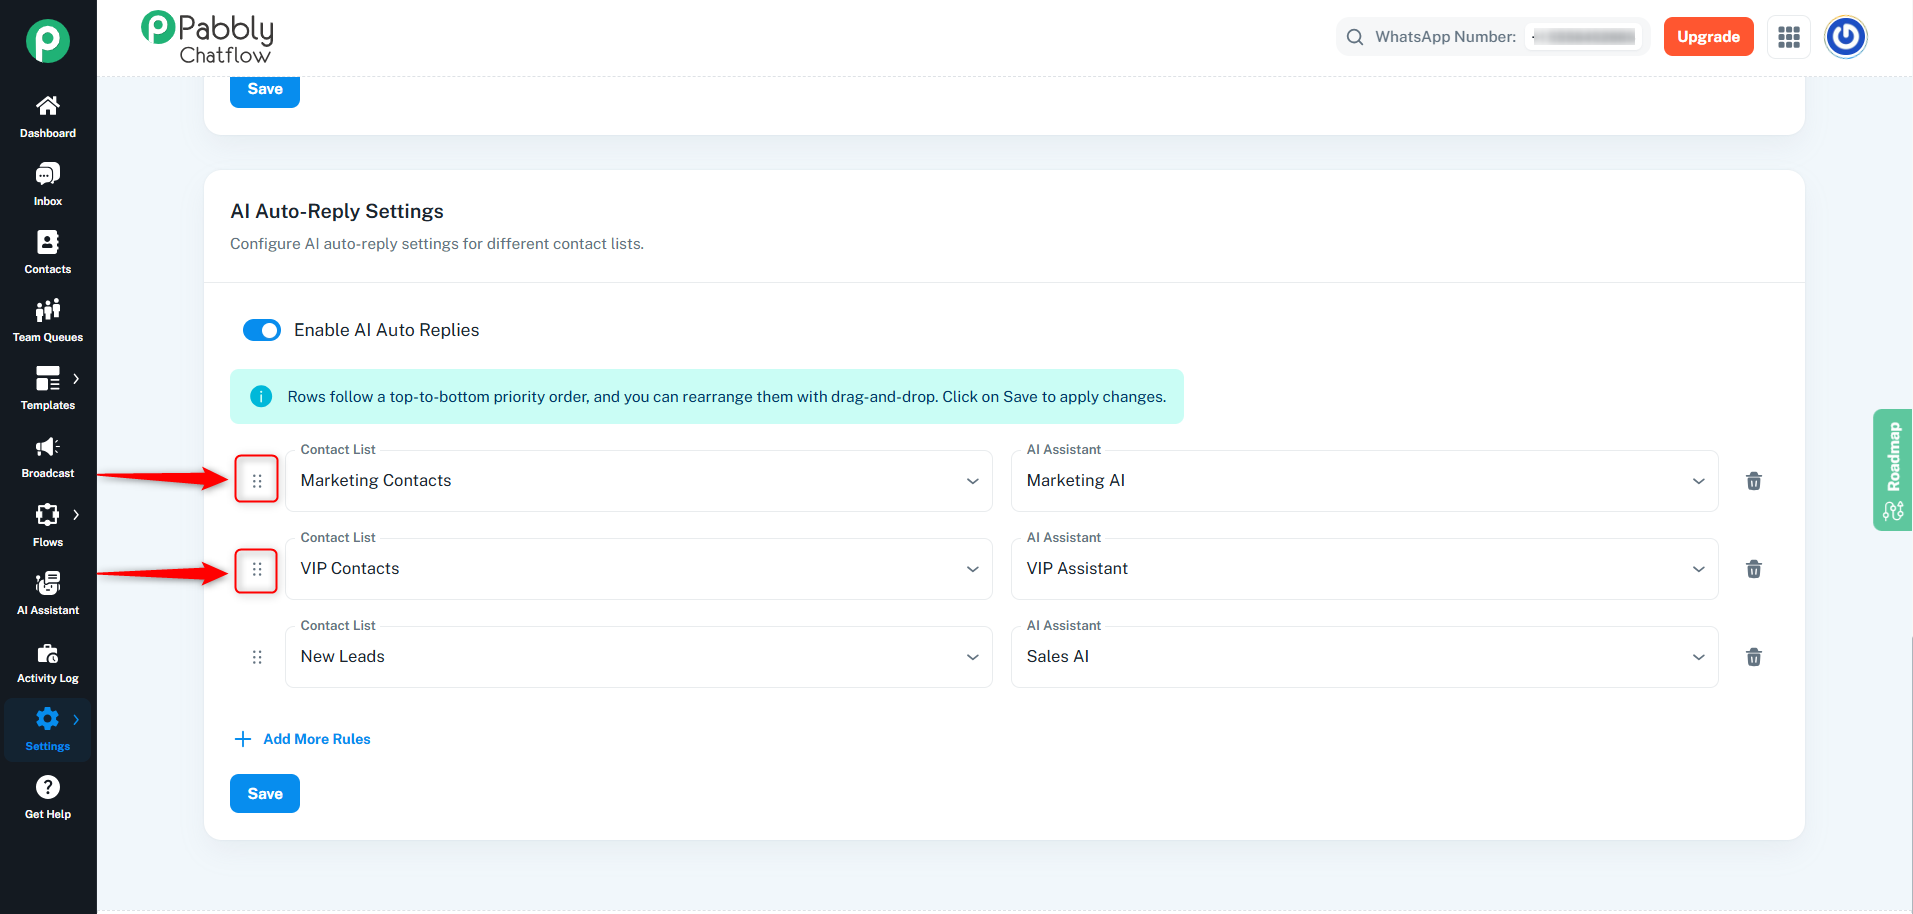This screenshot has height=914, width=1913.
Task: Open AI Assistant in the sidebar
Action: 48,594
